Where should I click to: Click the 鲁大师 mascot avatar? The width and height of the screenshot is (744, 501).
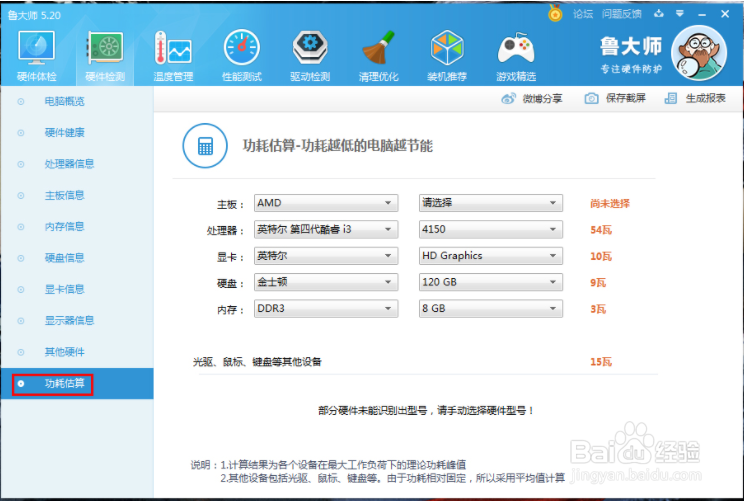[698, 53]
